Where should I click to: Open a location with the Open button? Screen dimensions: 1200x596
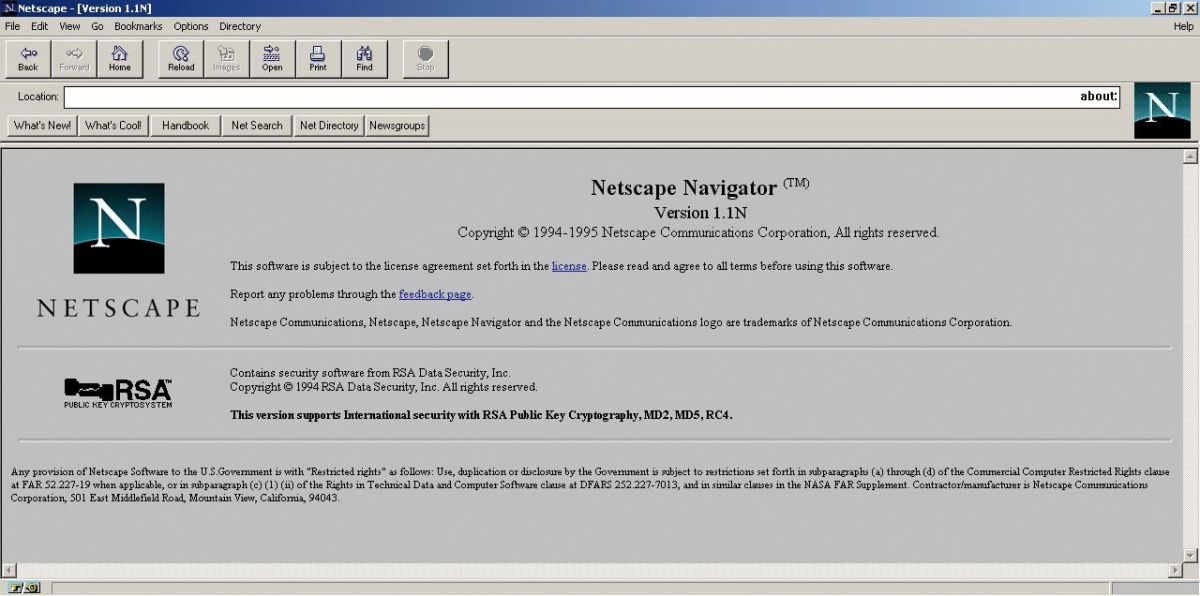[272, 59]
